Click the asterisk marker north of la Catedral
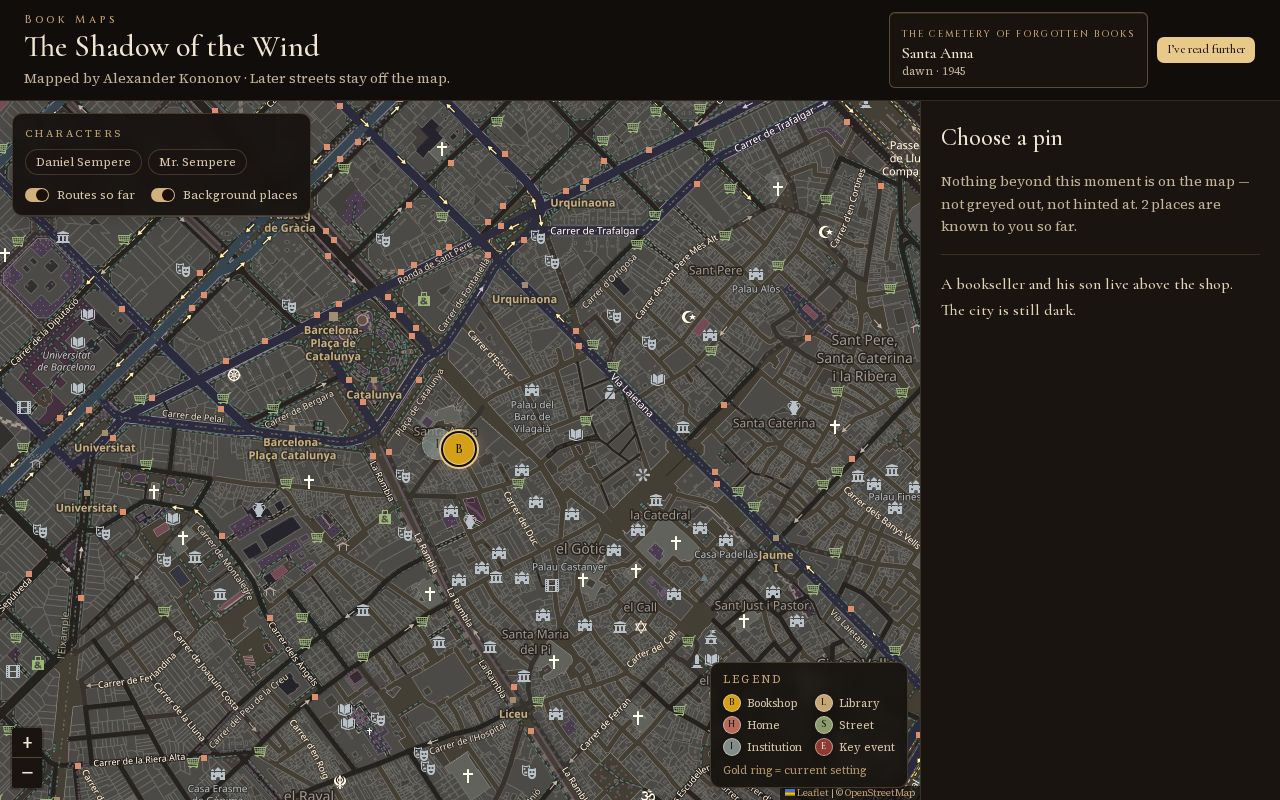This screenshot has height=800, width=1280. [643, 475]
